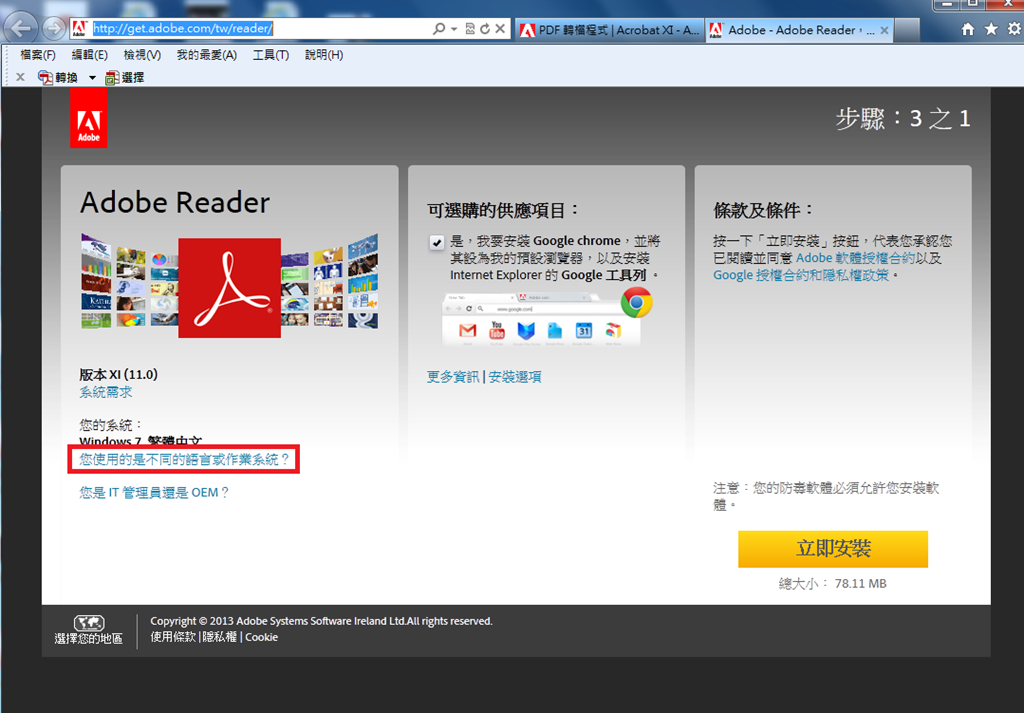Click the 版本 XI (11.0) text
The height and width of the screenshot is (713, 1024).
pos(119,375)
